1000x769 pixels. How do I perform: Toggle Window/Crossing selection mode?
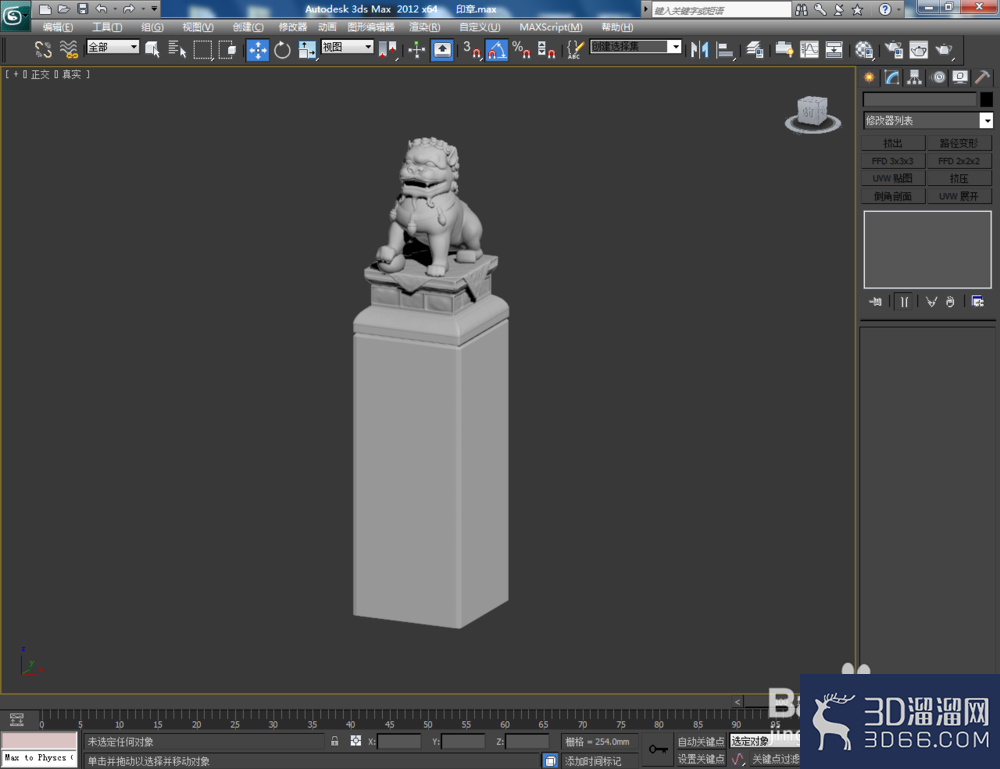[227, 49]
